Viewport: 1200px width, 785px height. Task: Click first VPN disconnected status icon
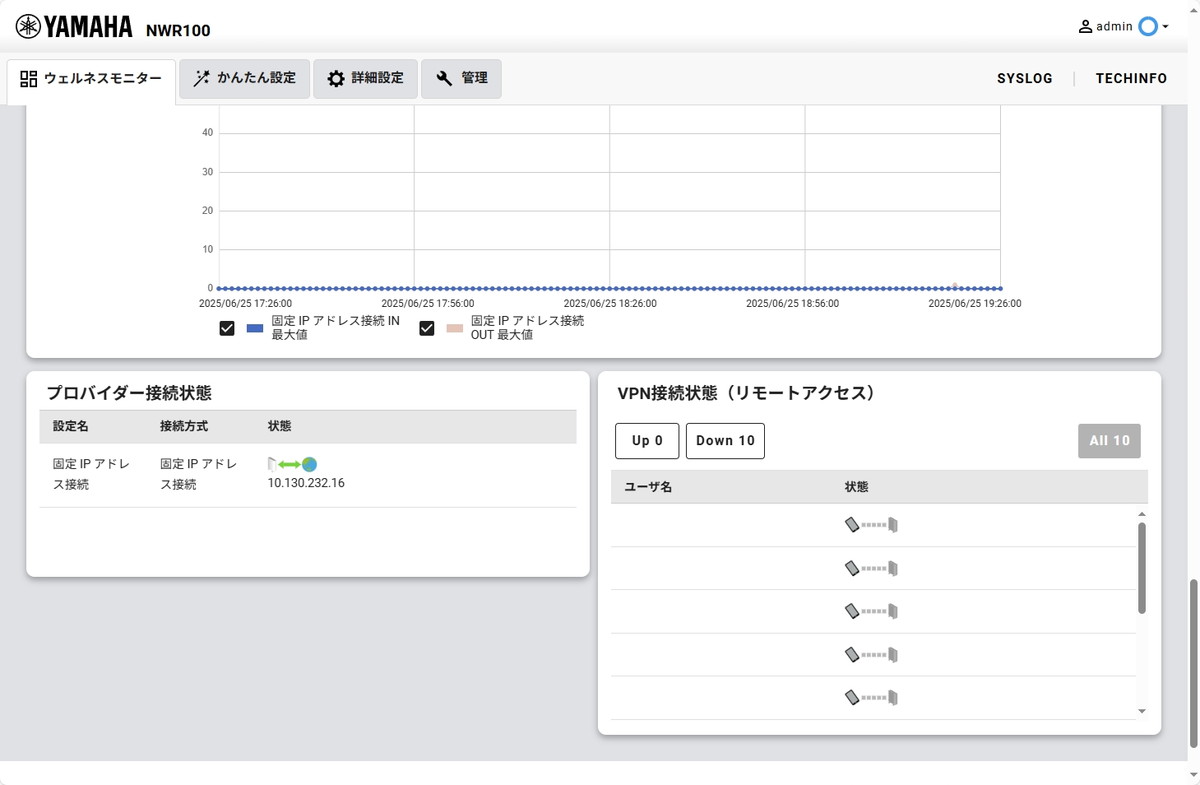(x=871, y=525)
